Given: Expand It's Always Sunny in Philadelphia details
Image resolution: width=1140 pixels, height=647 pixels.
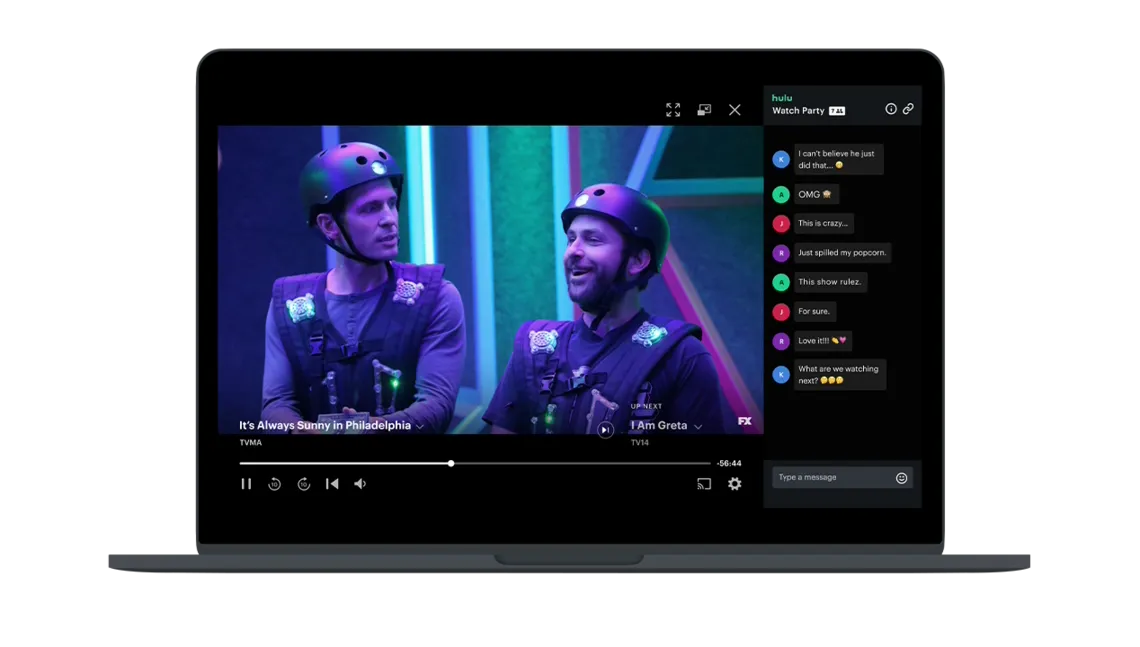Looking at the screenshot, I should click(420, 426).
